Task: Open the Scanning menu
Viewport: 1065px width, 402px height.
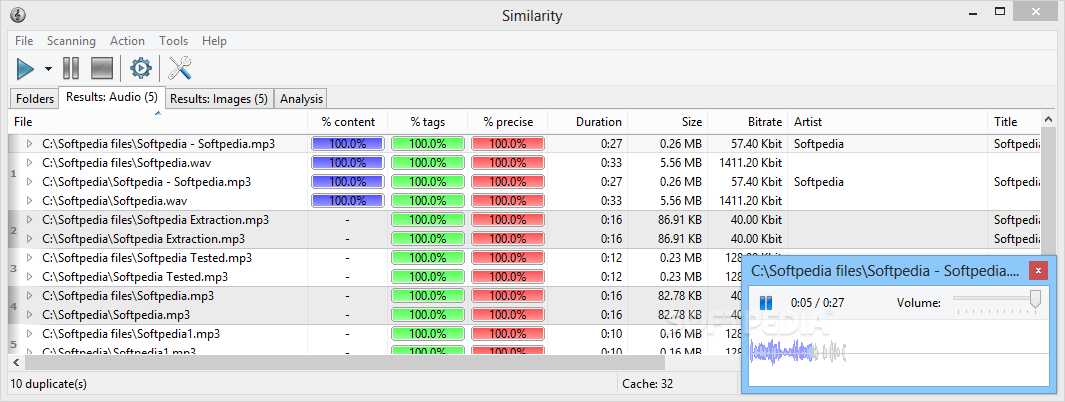Action: (71, 41)
